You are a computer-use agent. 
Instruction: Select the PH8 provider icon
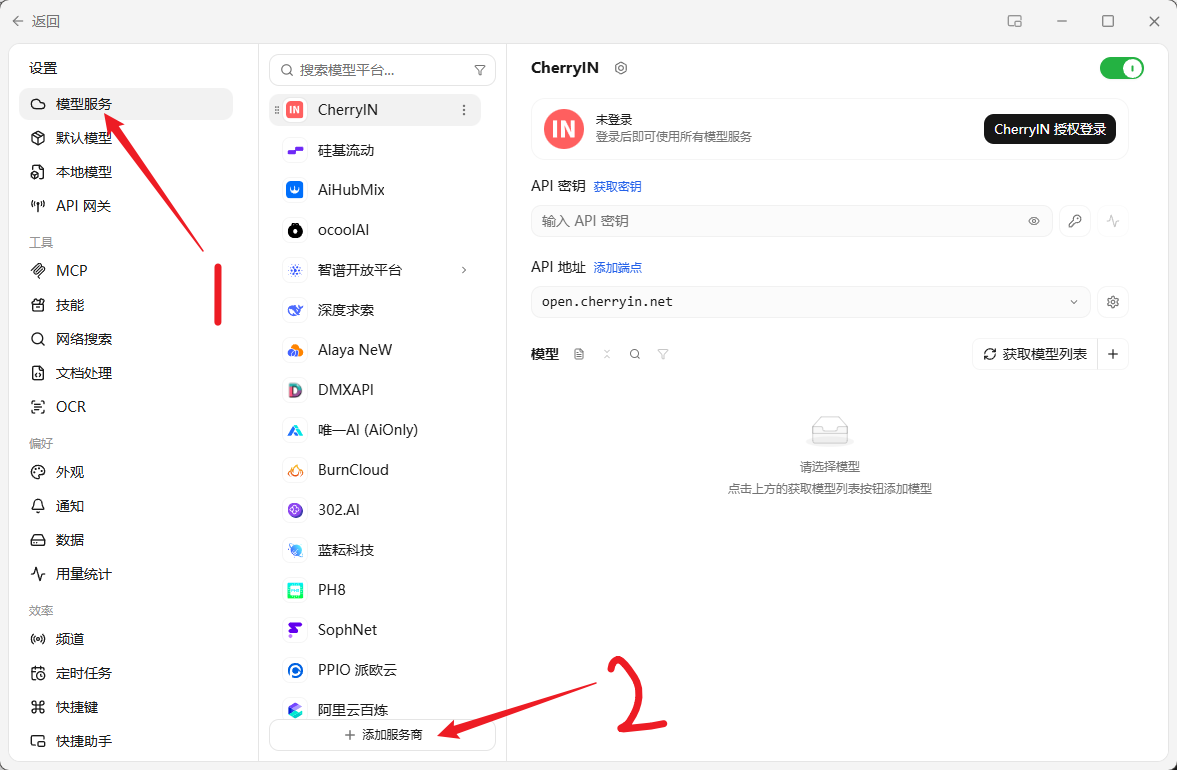coord(295,590)
